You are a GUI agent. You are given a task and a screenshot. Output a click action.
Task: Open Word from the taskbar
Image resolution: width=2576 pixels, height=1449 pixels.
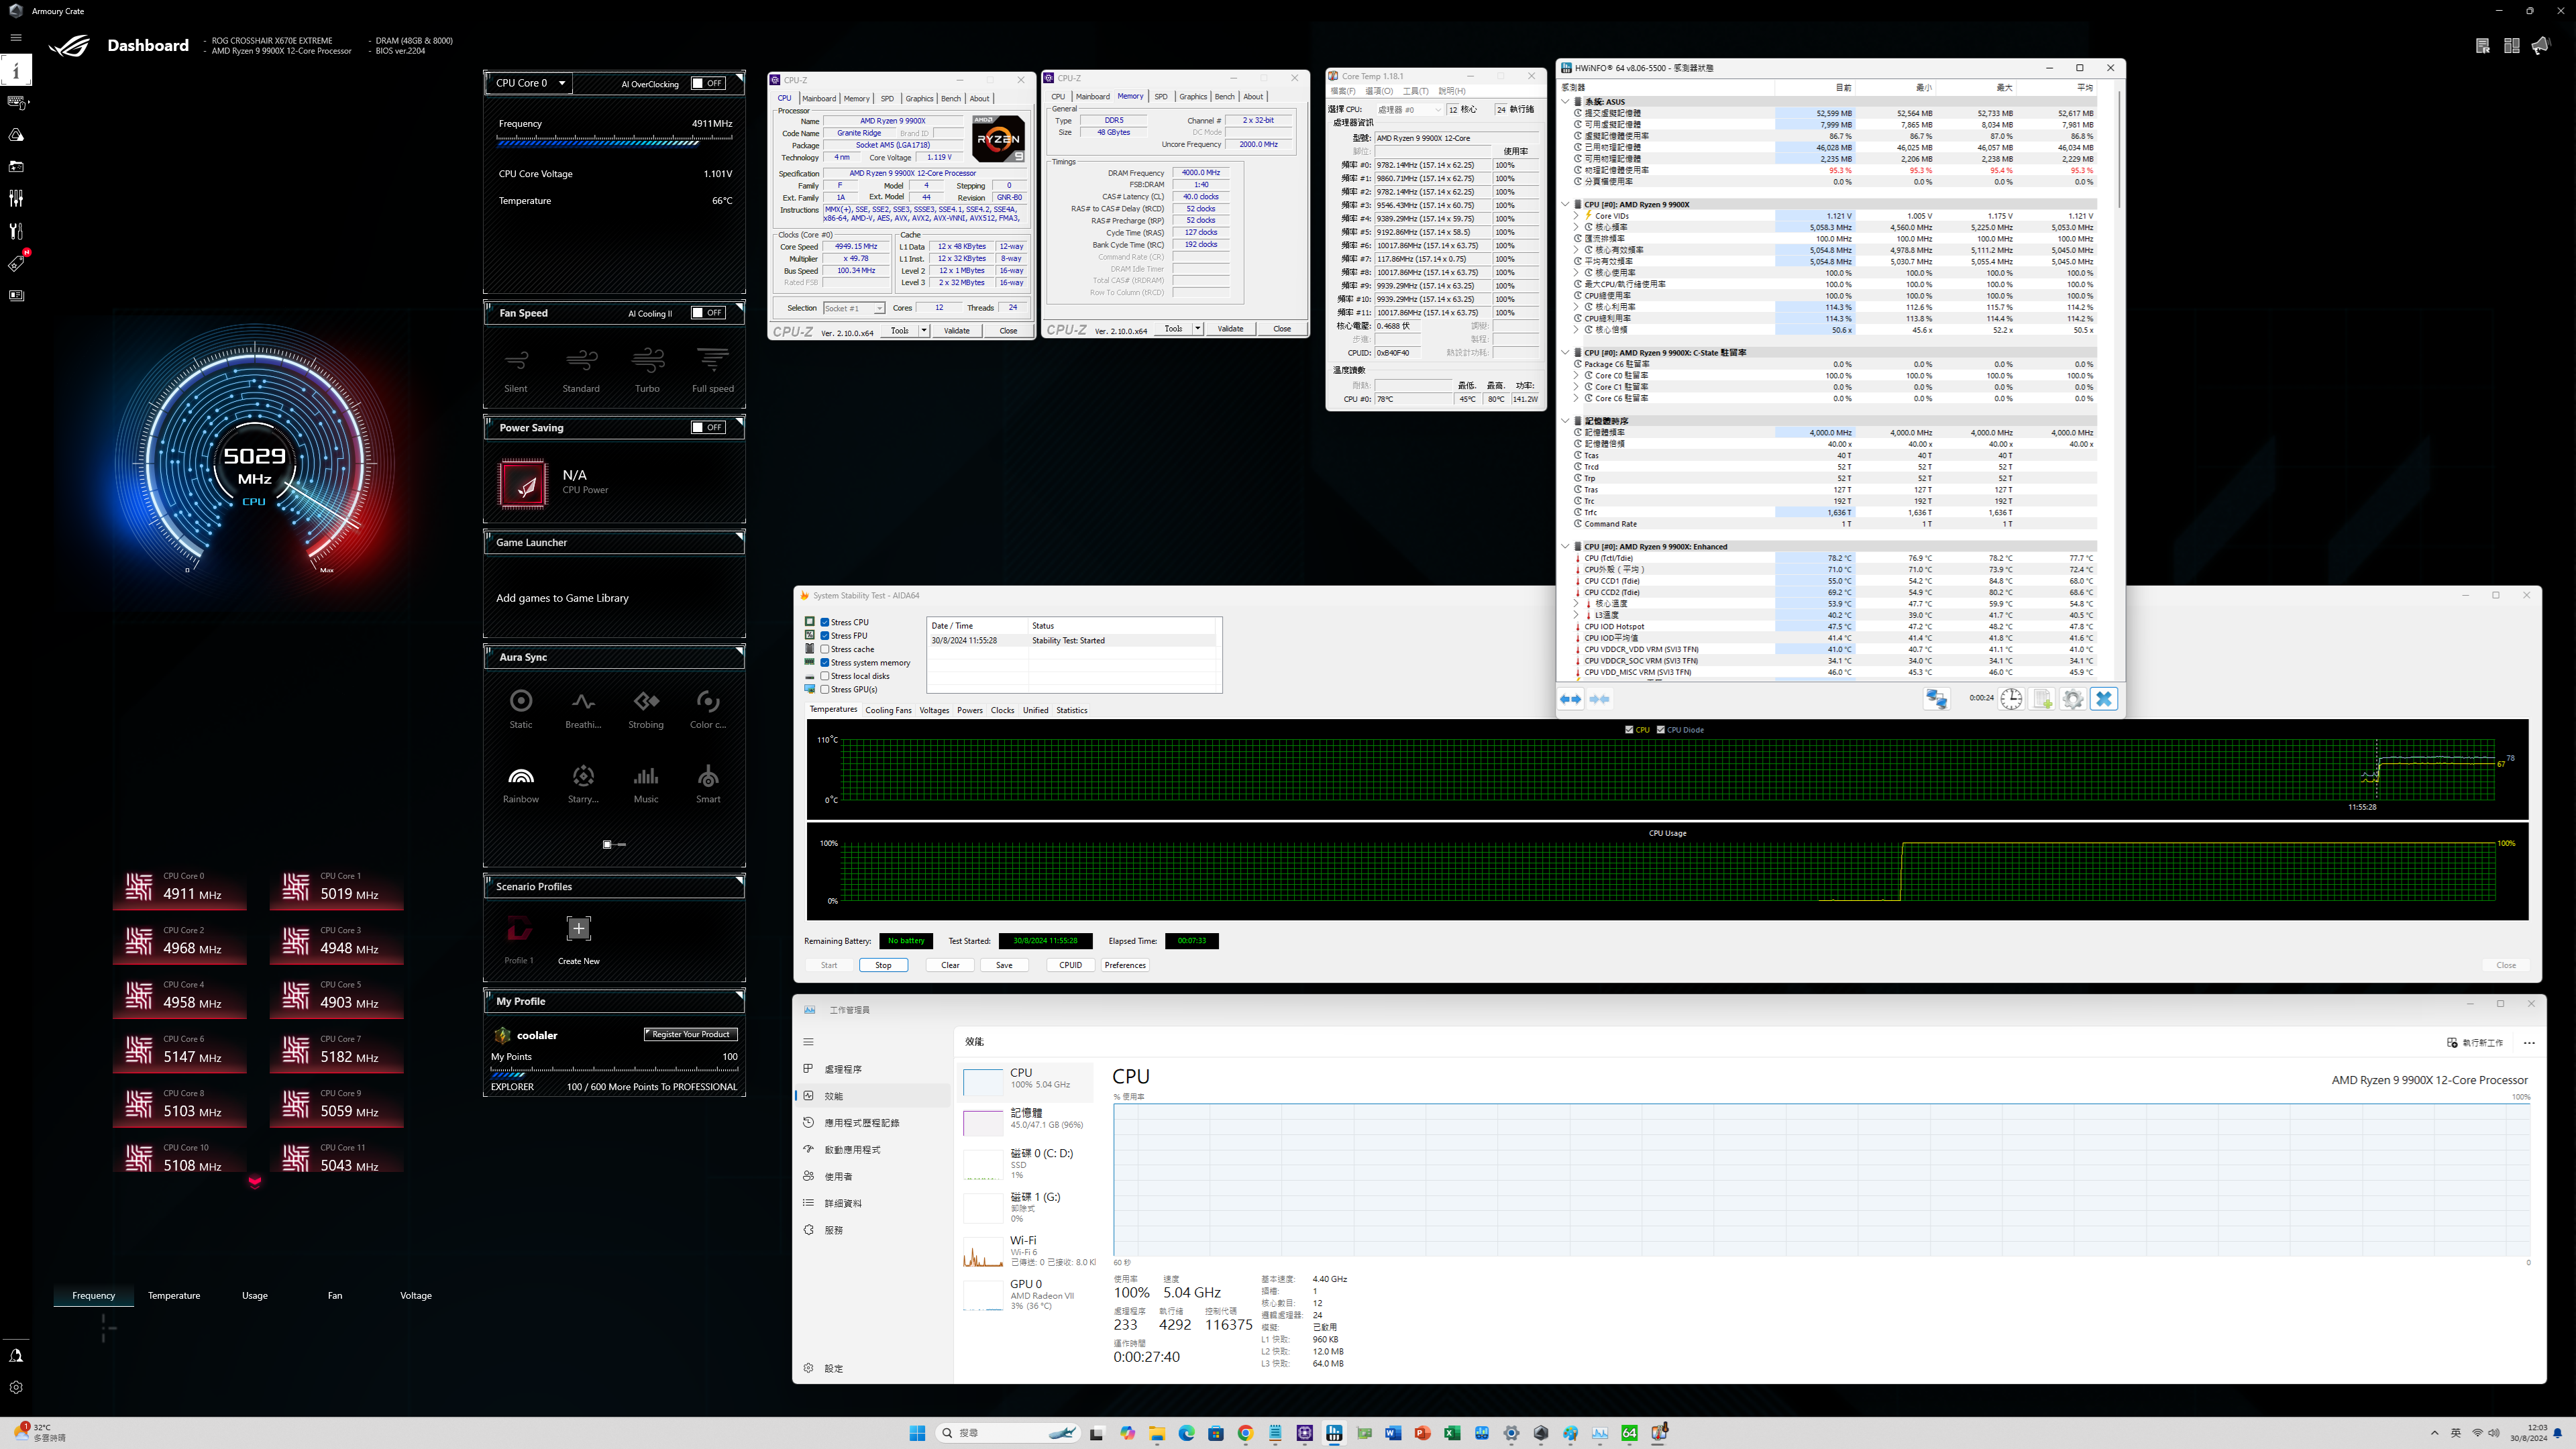1393,1433
